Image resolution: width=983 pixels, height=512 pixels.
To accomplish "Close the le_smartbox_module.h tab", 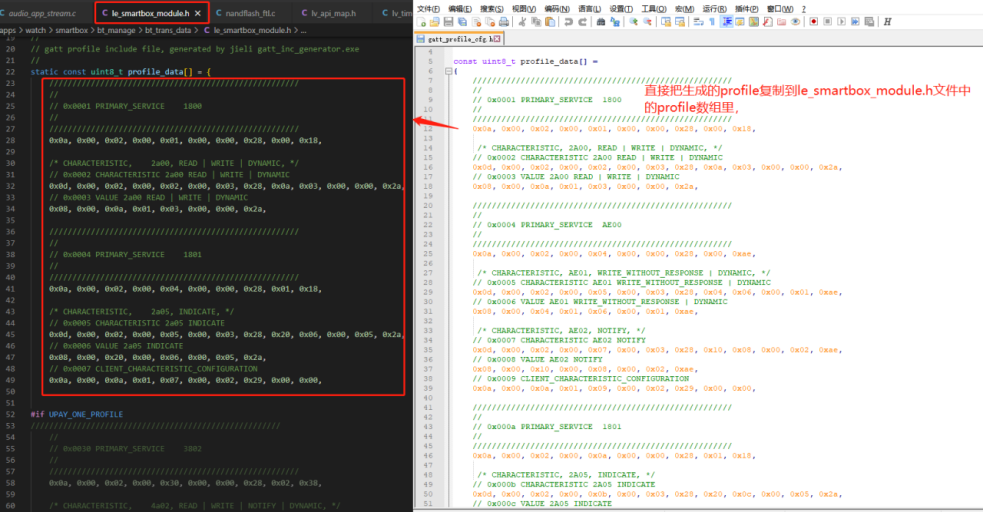I will [x=198, y=13].
